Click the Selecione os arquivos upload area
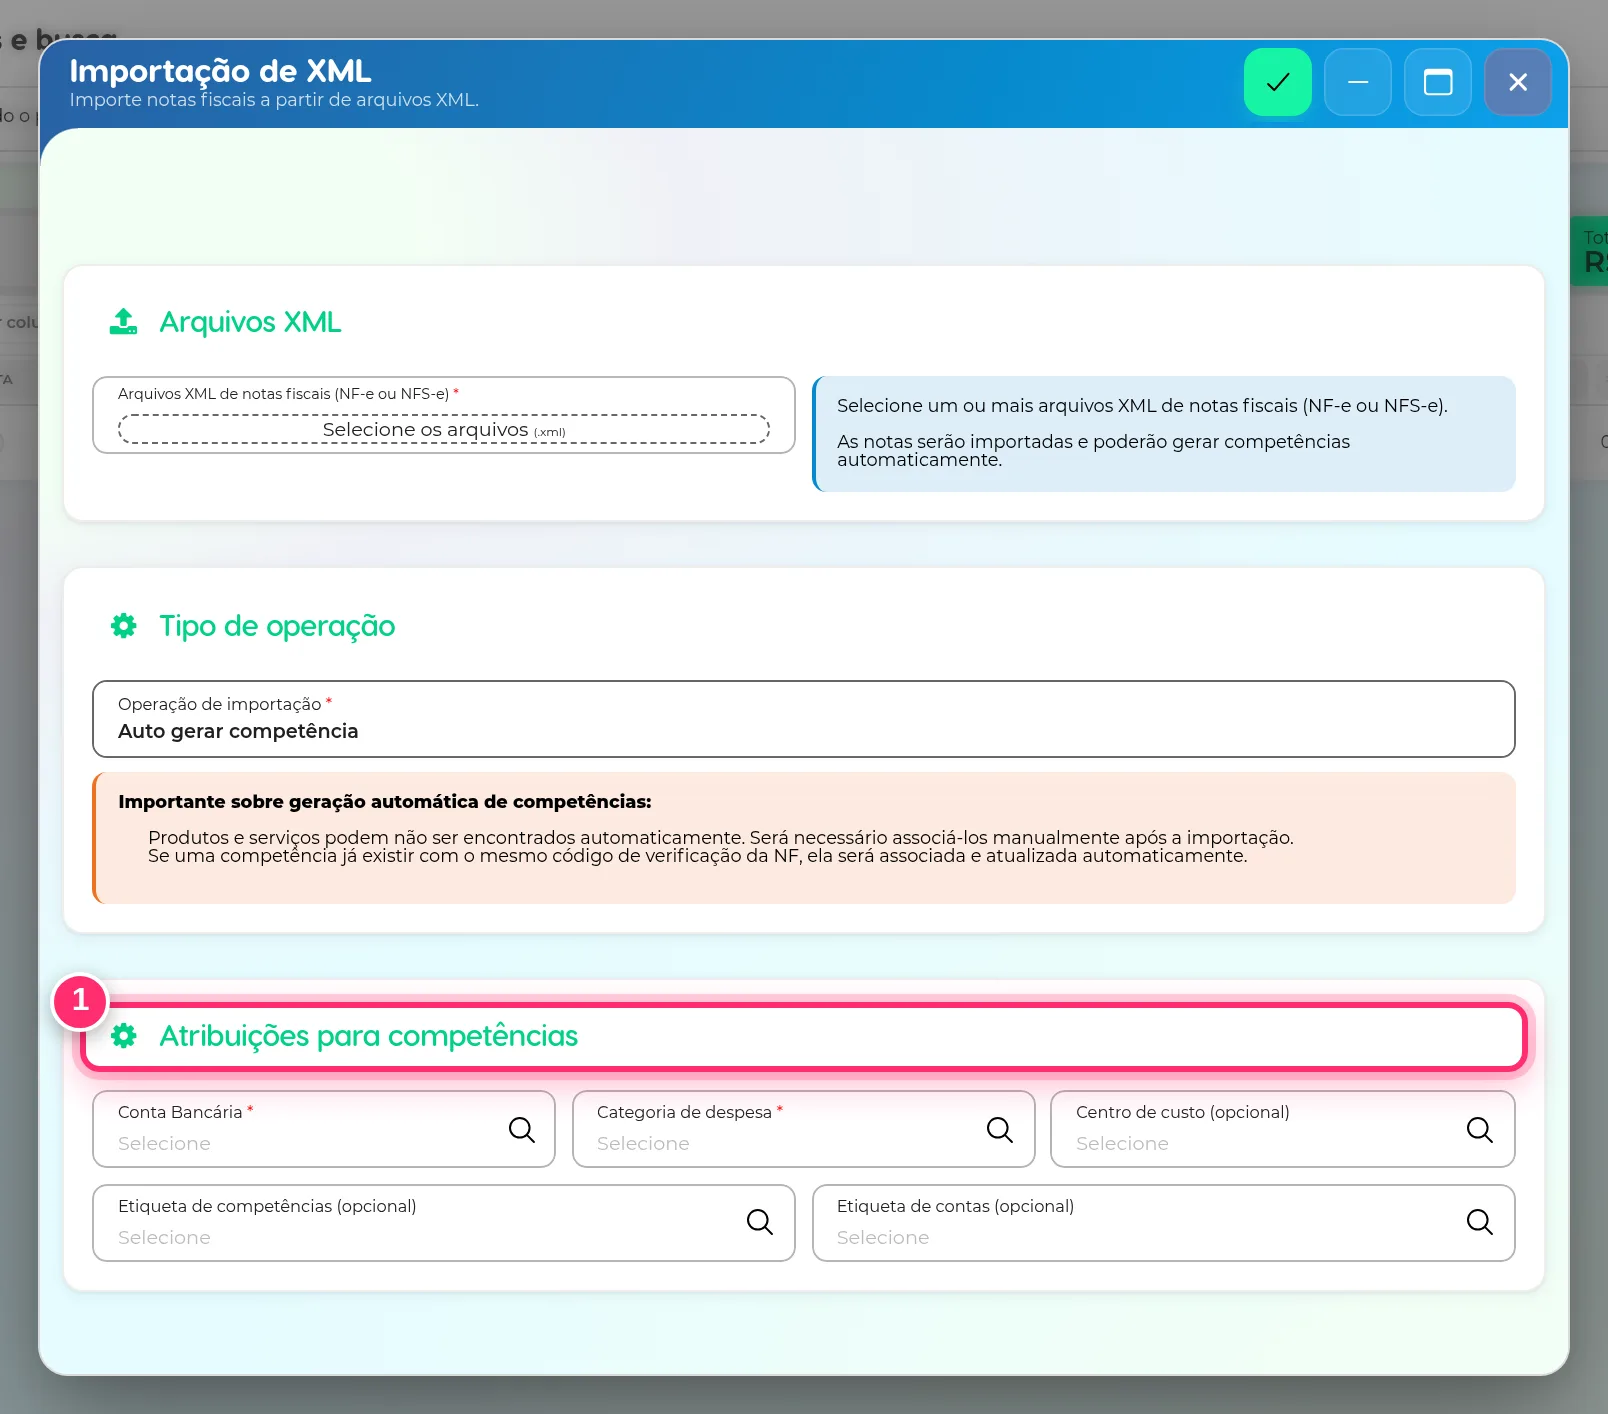This screenshot has height=1414, width=1608. click(443, 429)
